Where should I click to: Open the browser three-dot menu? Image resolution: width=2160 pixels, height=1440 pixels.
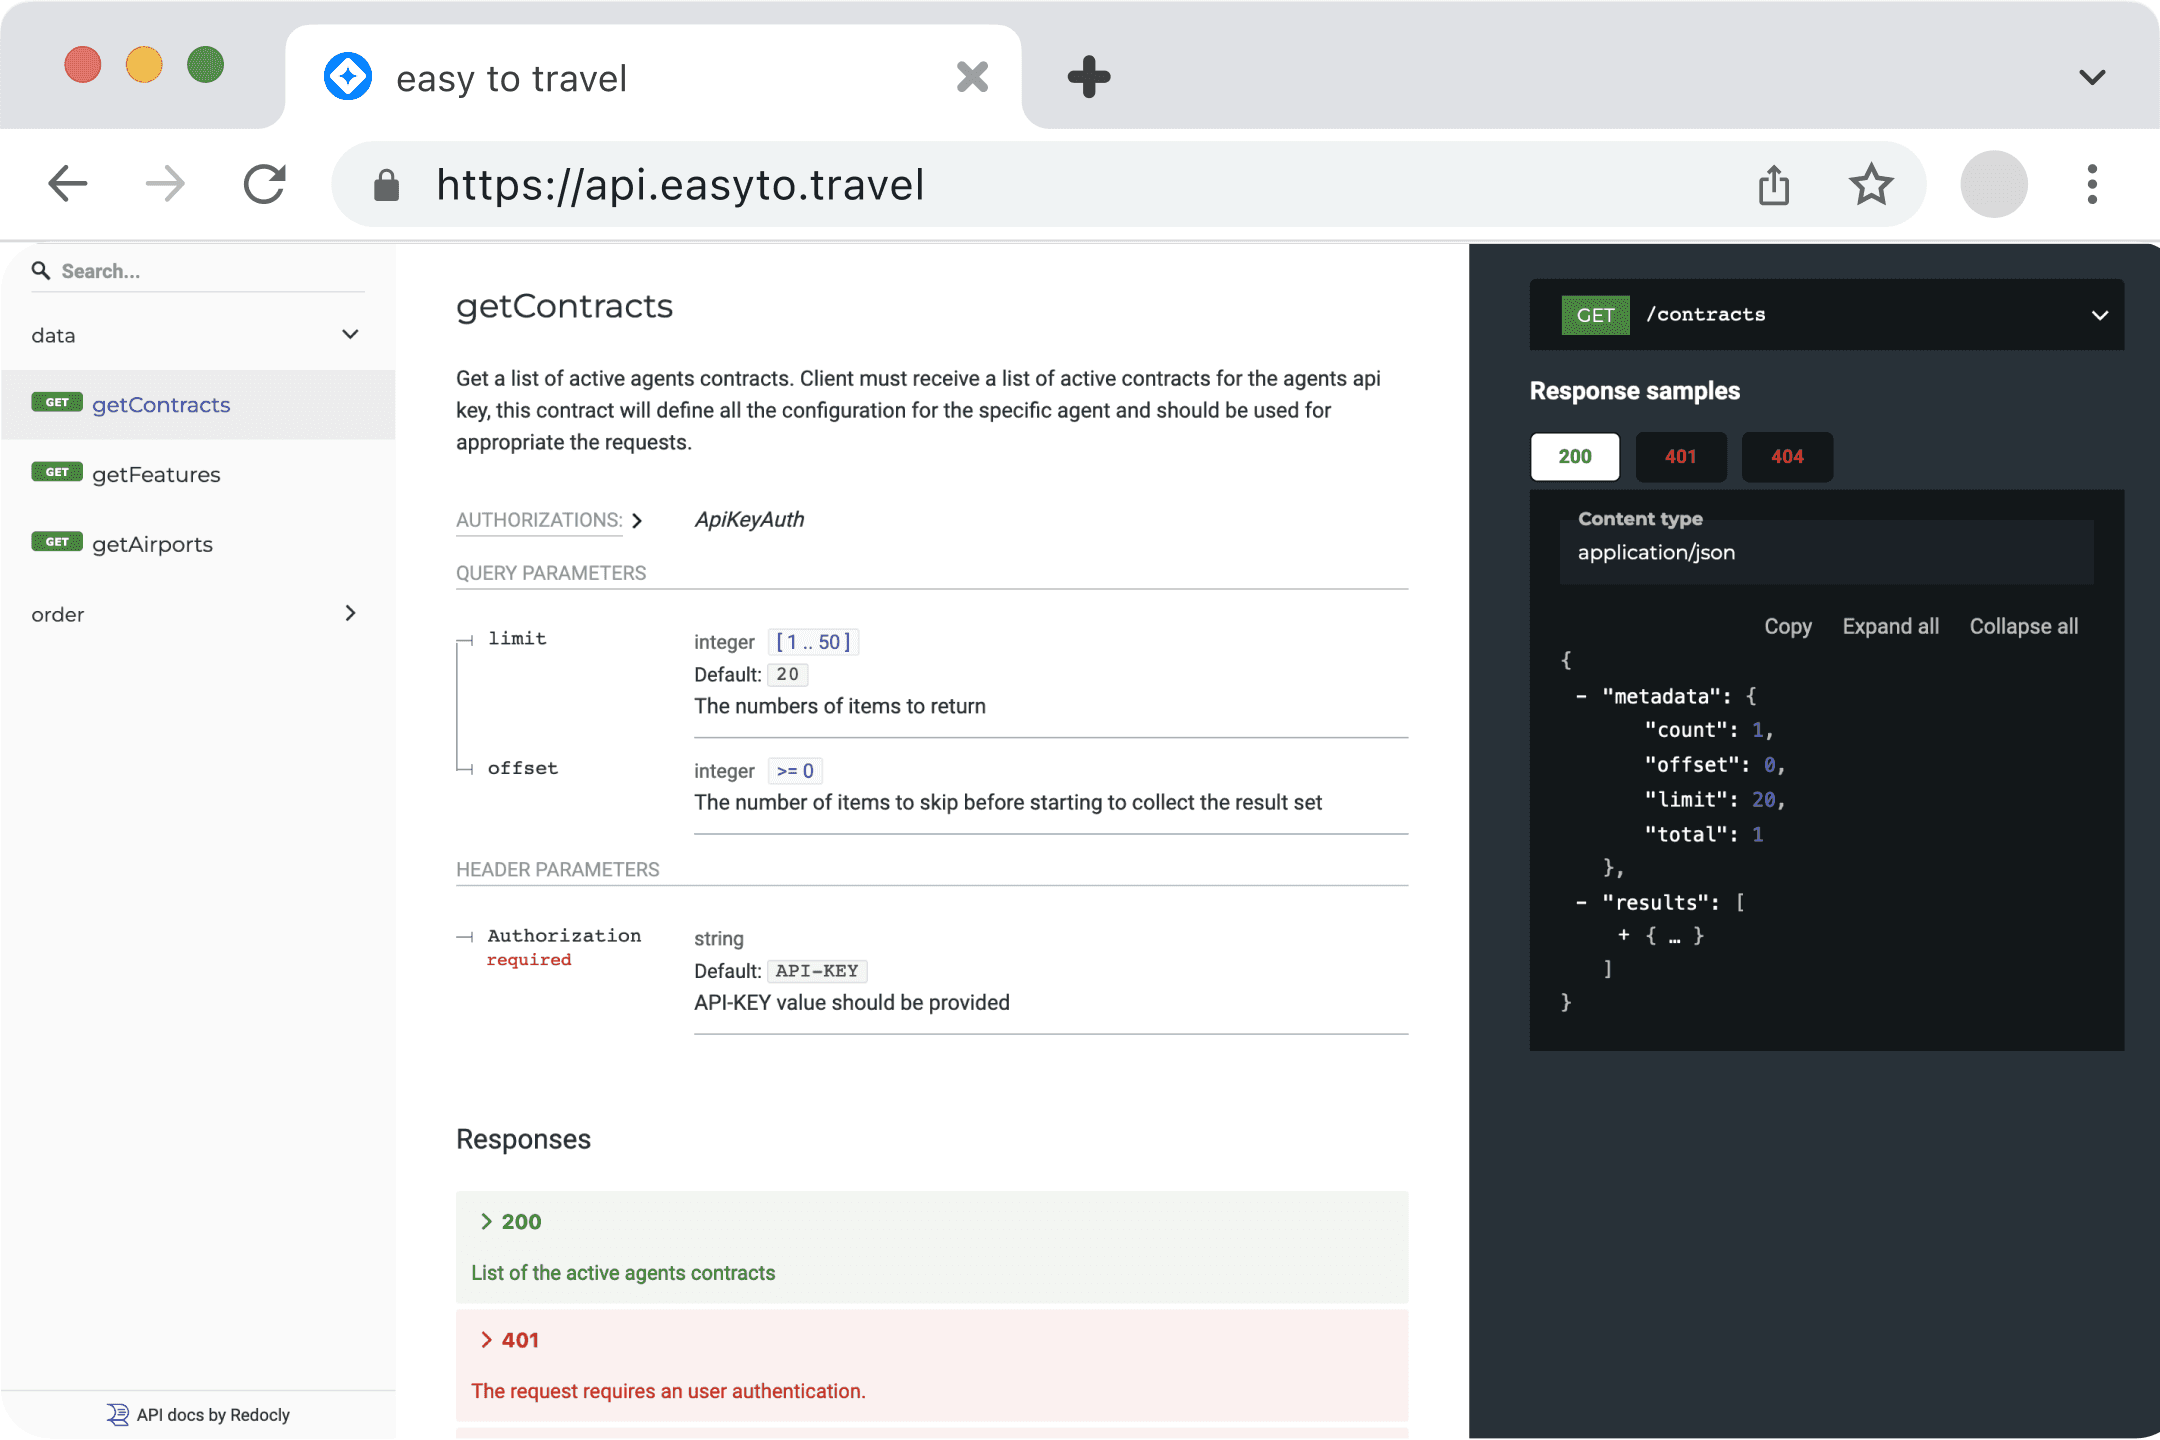pos(2092,185)
